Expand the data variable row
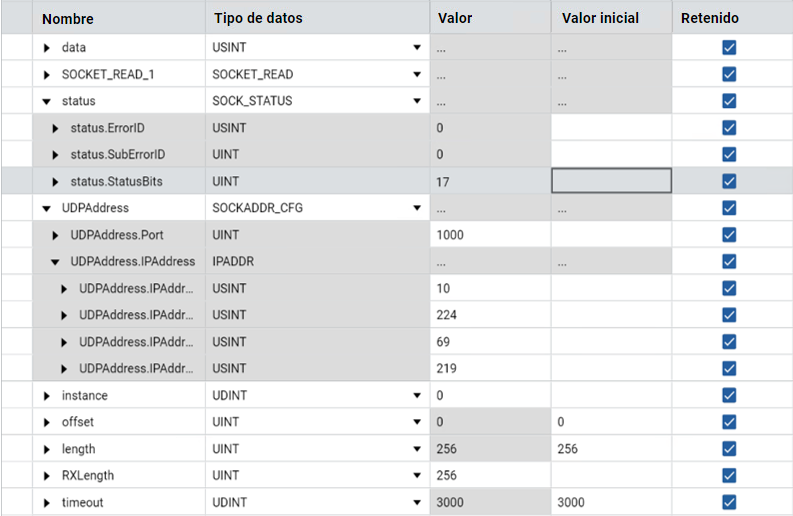The height and width of the screenshot is (516, 793). (x=47, y=47)
